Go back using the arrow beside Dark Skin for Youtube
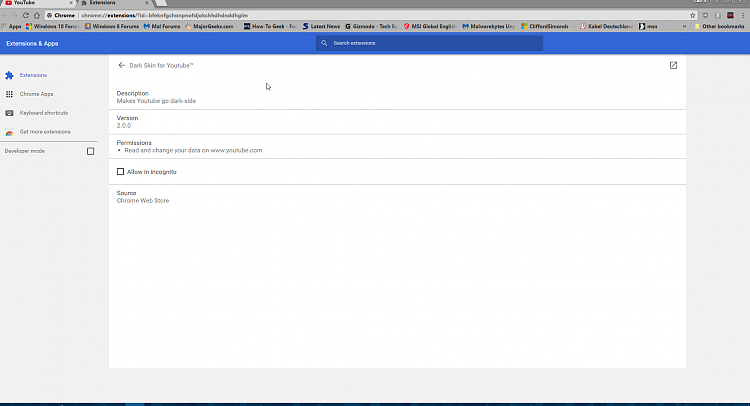Screen dimensions: 750x406 pyautogui.click(x=121, y=66)
